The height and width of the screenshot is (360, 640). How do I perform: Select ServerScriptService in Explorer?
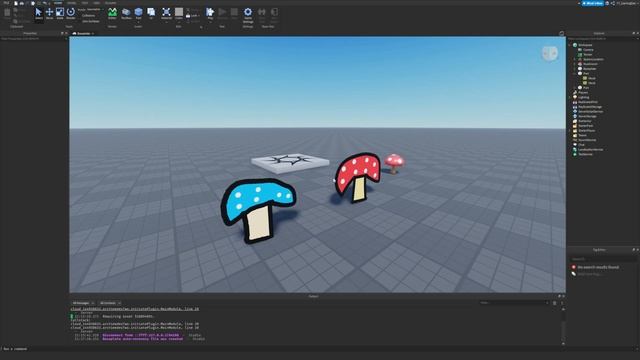coord(590,111)
